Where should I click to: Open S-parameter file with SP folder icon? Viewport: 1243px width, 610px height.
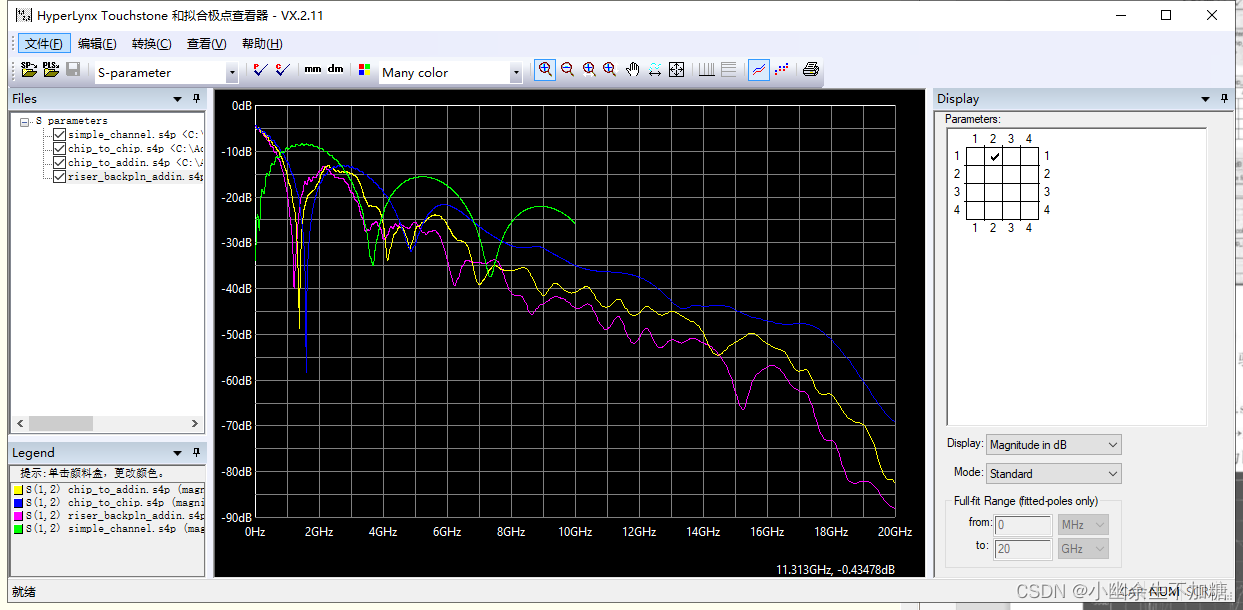click(x=29, y=70)
